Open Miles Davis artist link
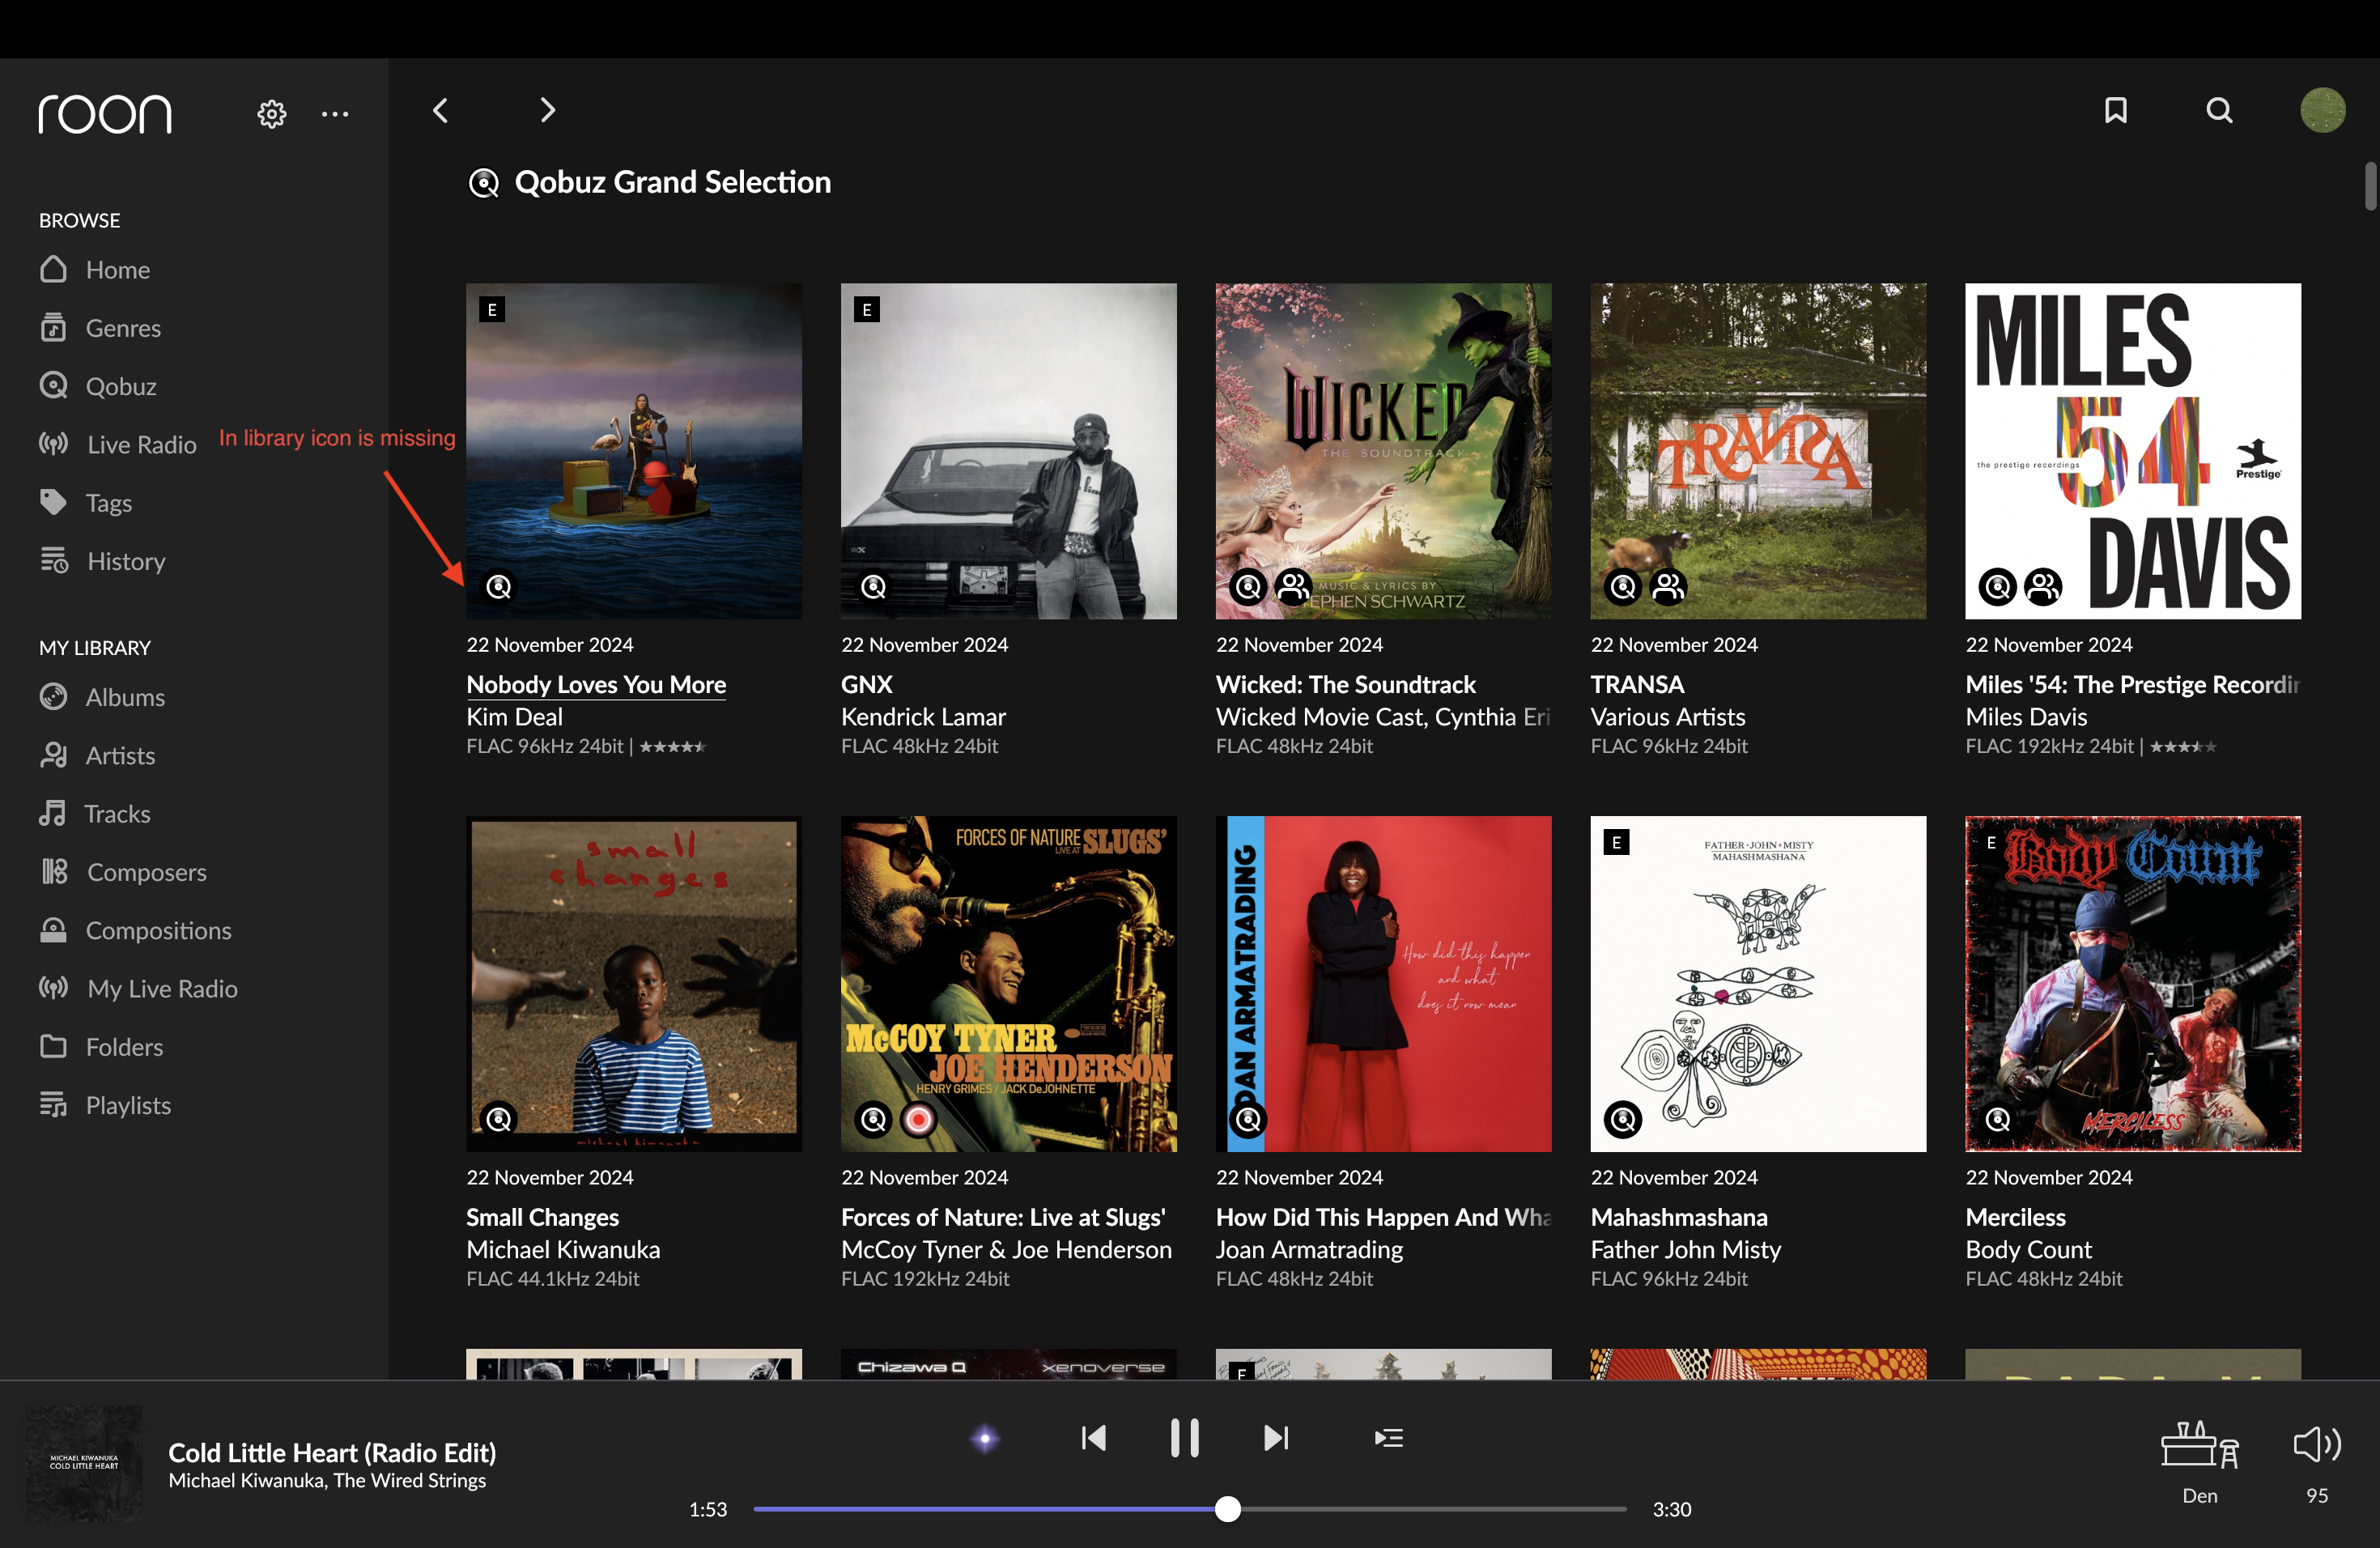This screenshot has height=1548, width=2380. (x=2026, y=716)
